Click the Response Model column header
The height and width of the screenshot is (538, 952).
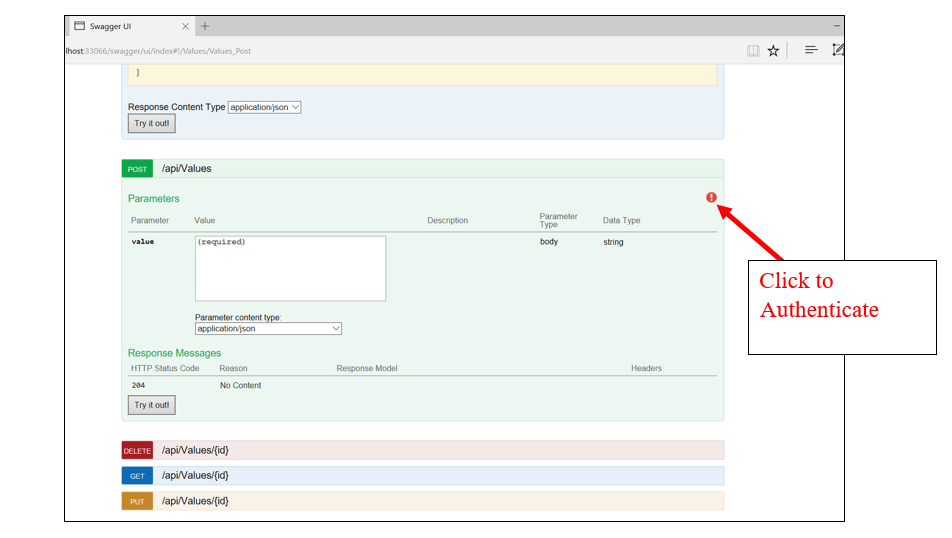coord(367,369)
